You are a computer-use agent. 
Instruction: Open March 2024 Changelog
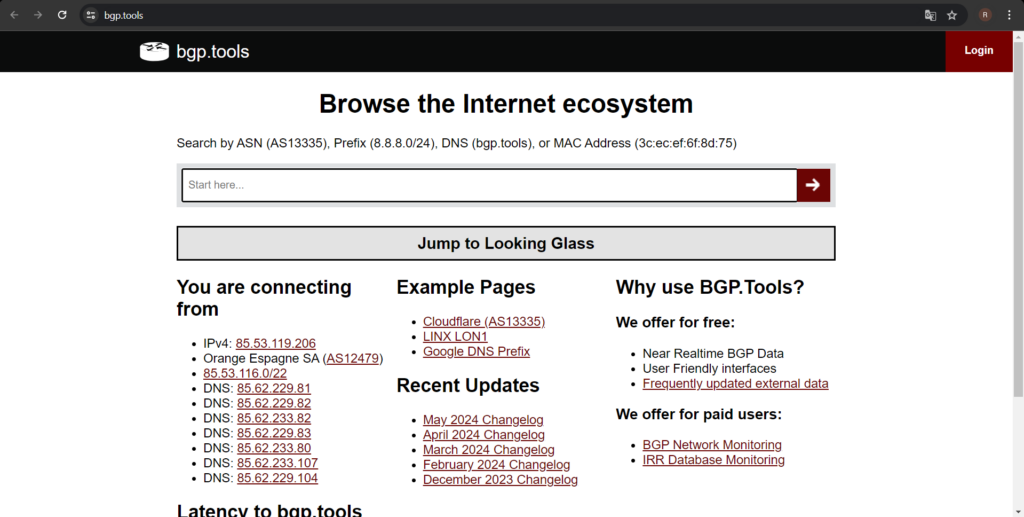click(488, 450)
